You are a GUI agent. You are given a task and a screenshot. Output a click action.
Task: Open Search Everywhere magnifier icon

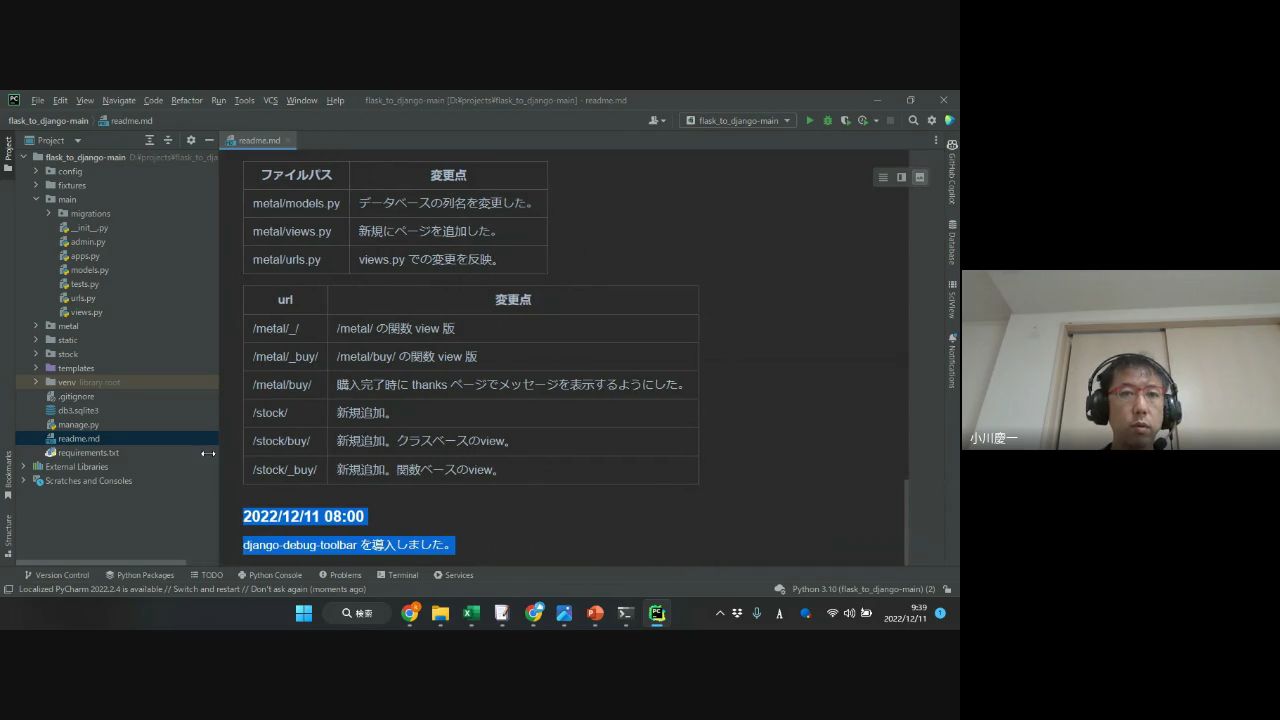[x=913, y=121]
